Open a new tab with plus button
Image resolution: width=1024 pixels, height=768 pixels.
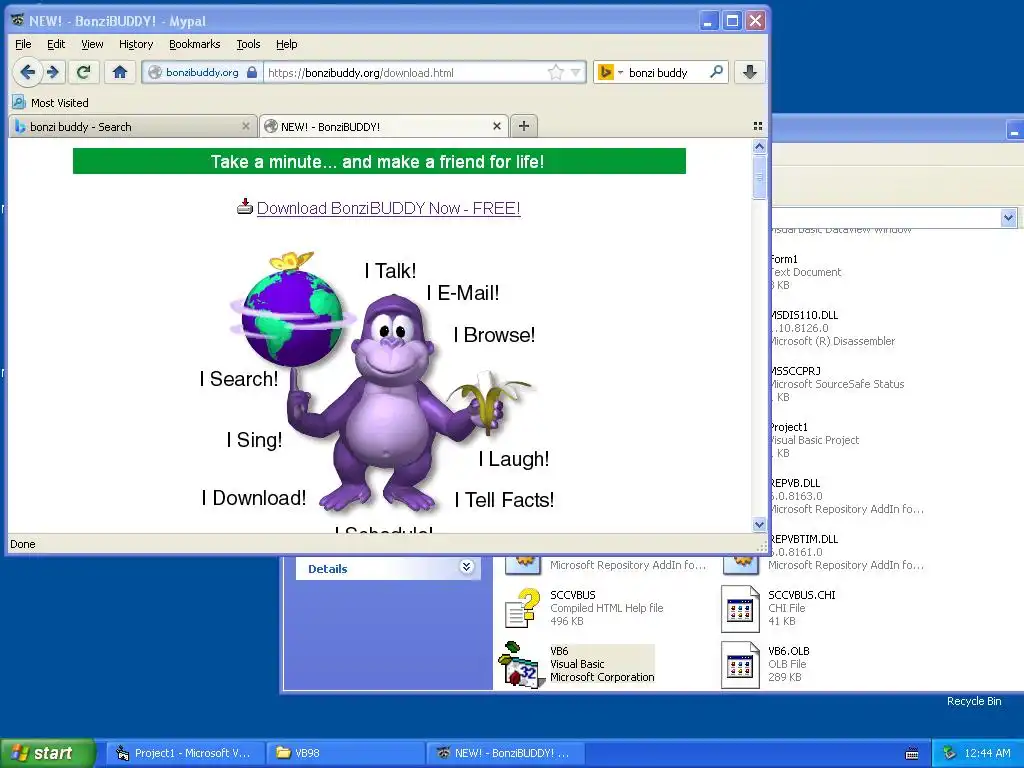click(x=524, y=126)
